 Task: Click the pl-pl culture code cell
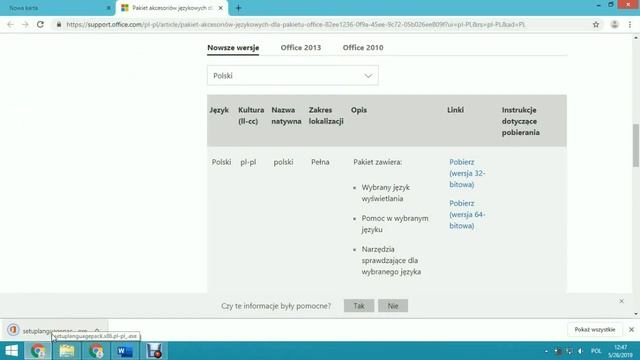tap(248, 162)
